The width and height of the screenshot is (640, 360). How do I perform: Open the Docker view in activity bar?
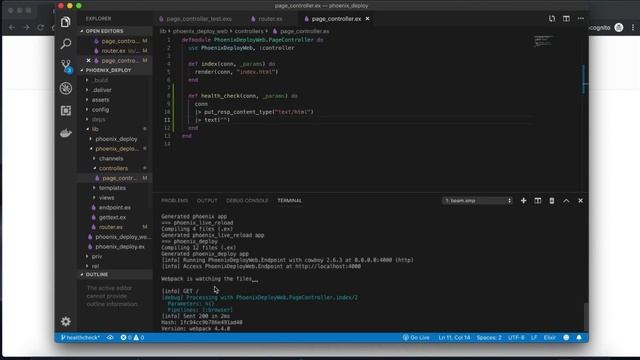pyautogui.click(x=65, y=133)
